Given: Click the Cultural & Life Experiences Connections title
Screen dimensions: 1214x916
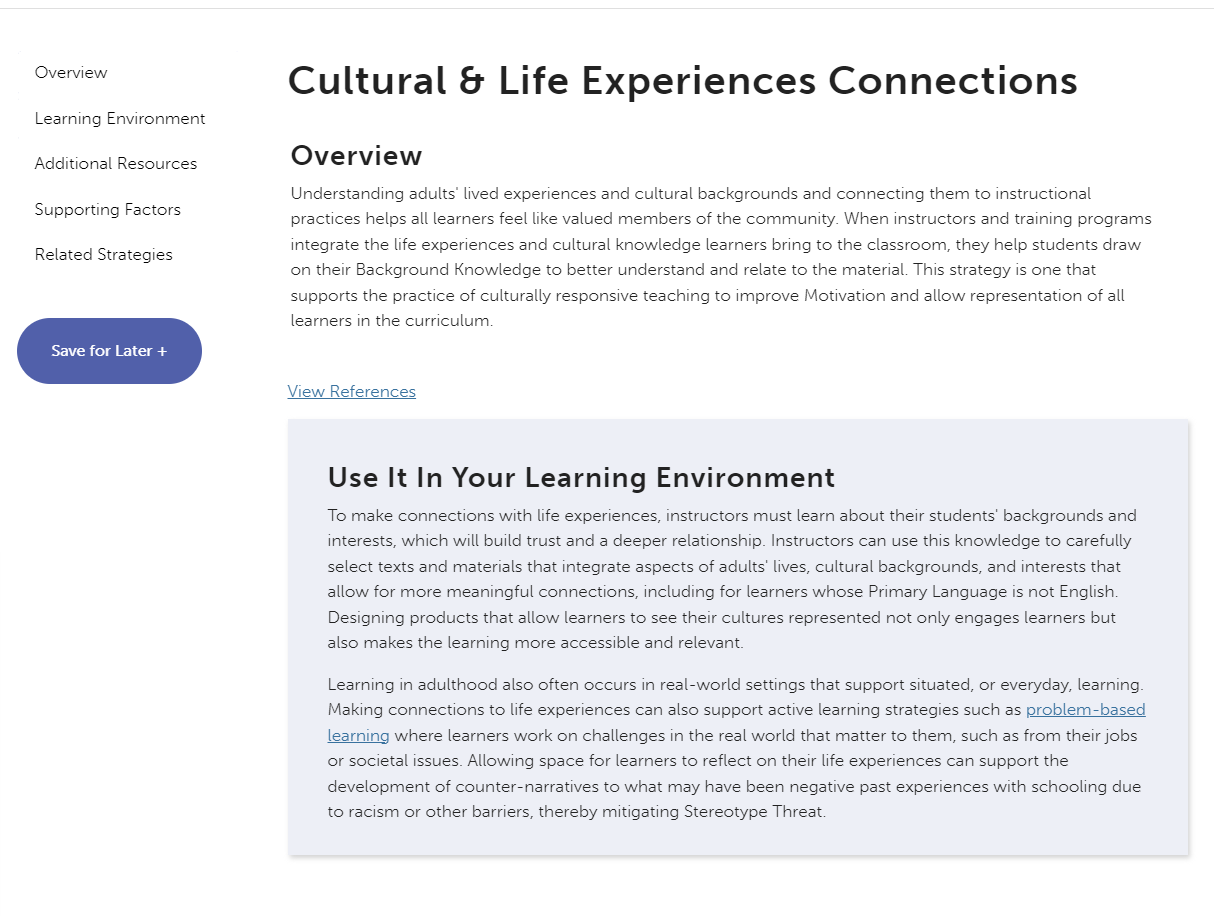Looking at the screenshot, I should pyautogui.click(x=682, y=81).
